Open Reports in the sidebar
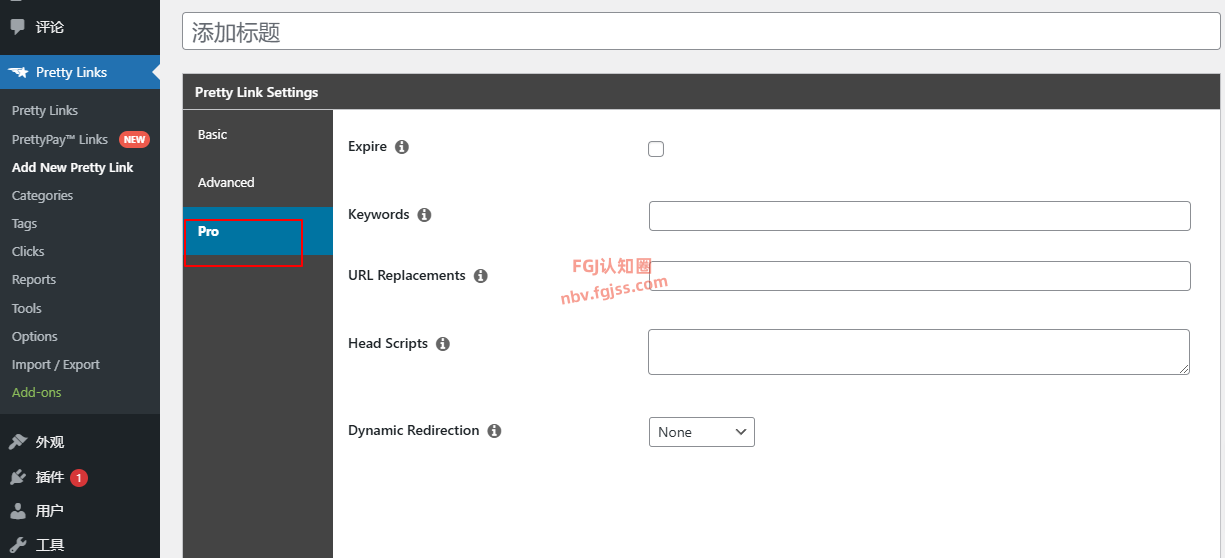This screenshot has height=558, width=1225. tap(34, 280)
